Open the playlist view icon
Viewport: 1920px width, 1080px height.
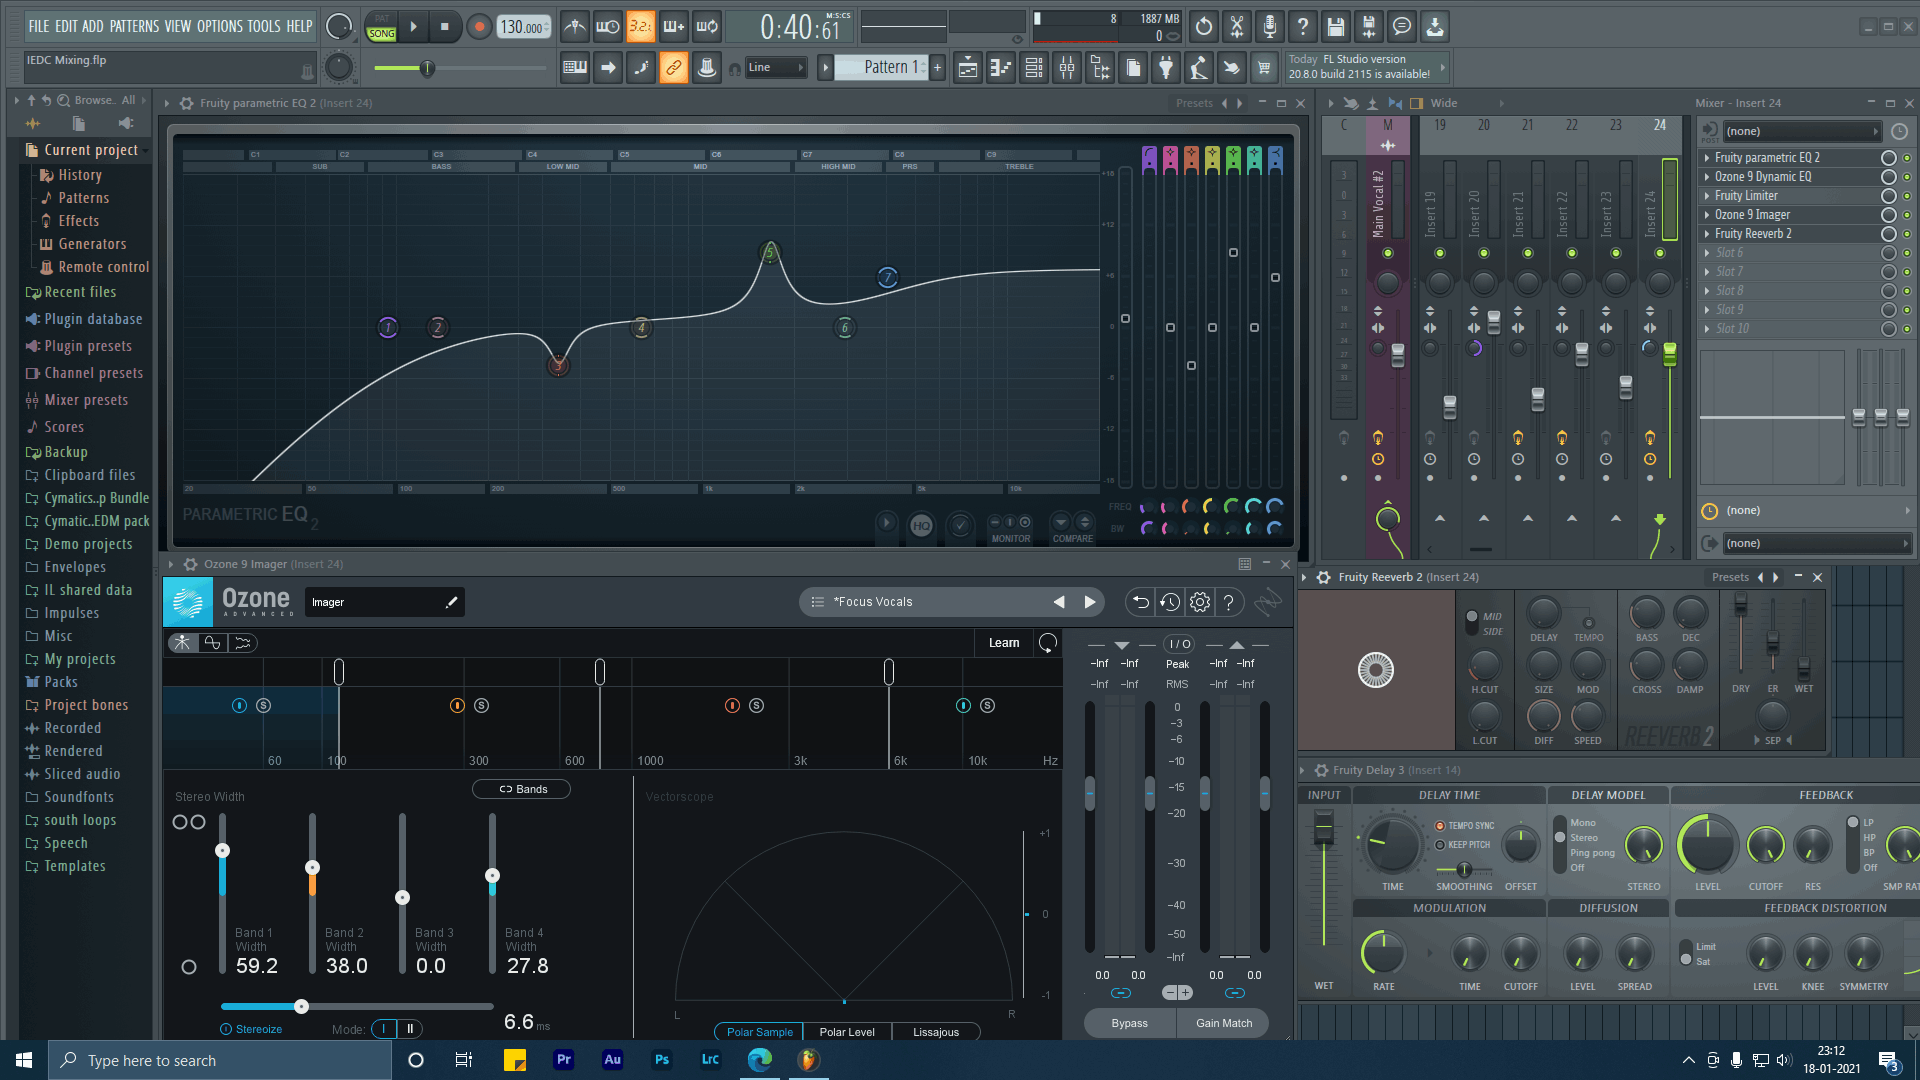[x=967, y=68]
